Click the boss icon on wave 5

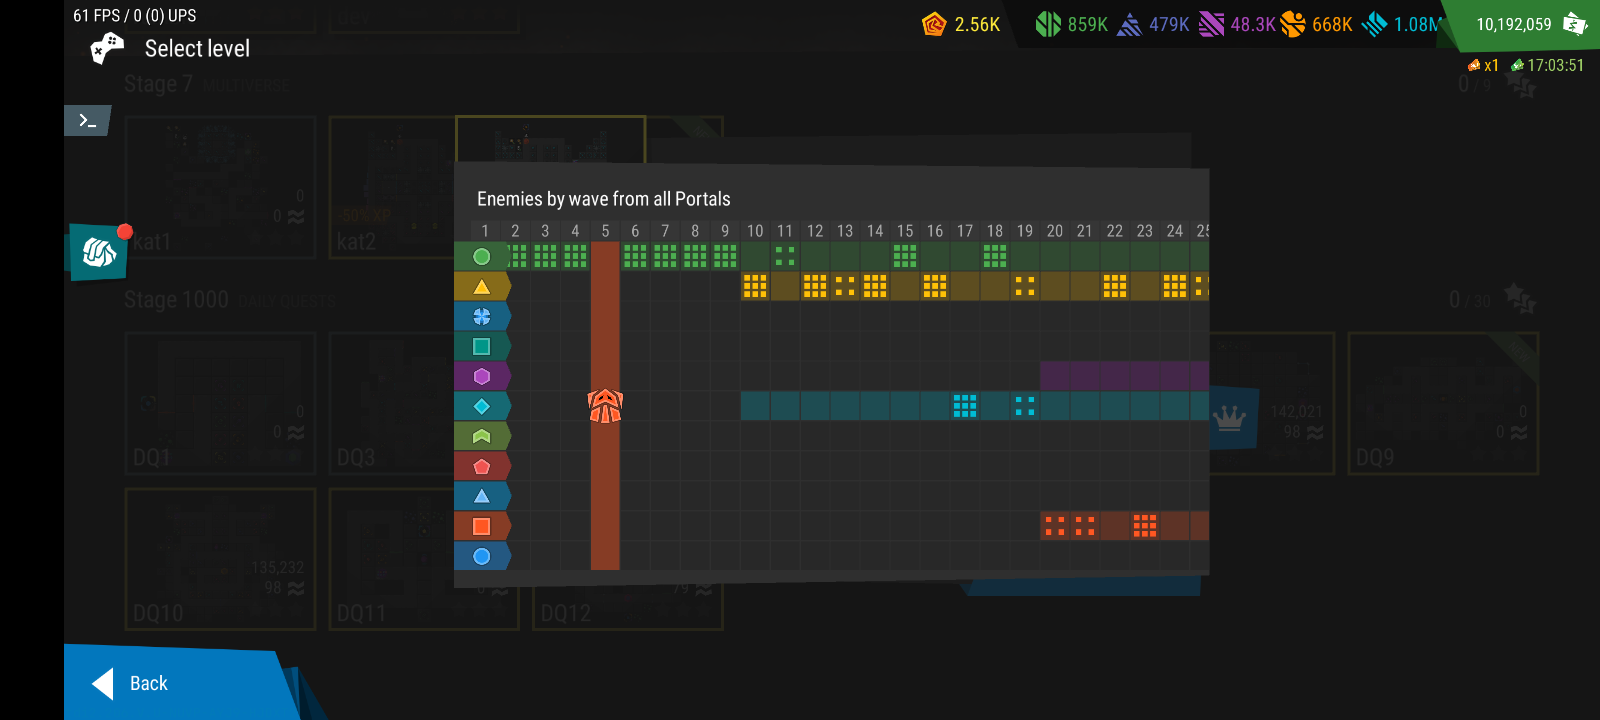[605, 406]
